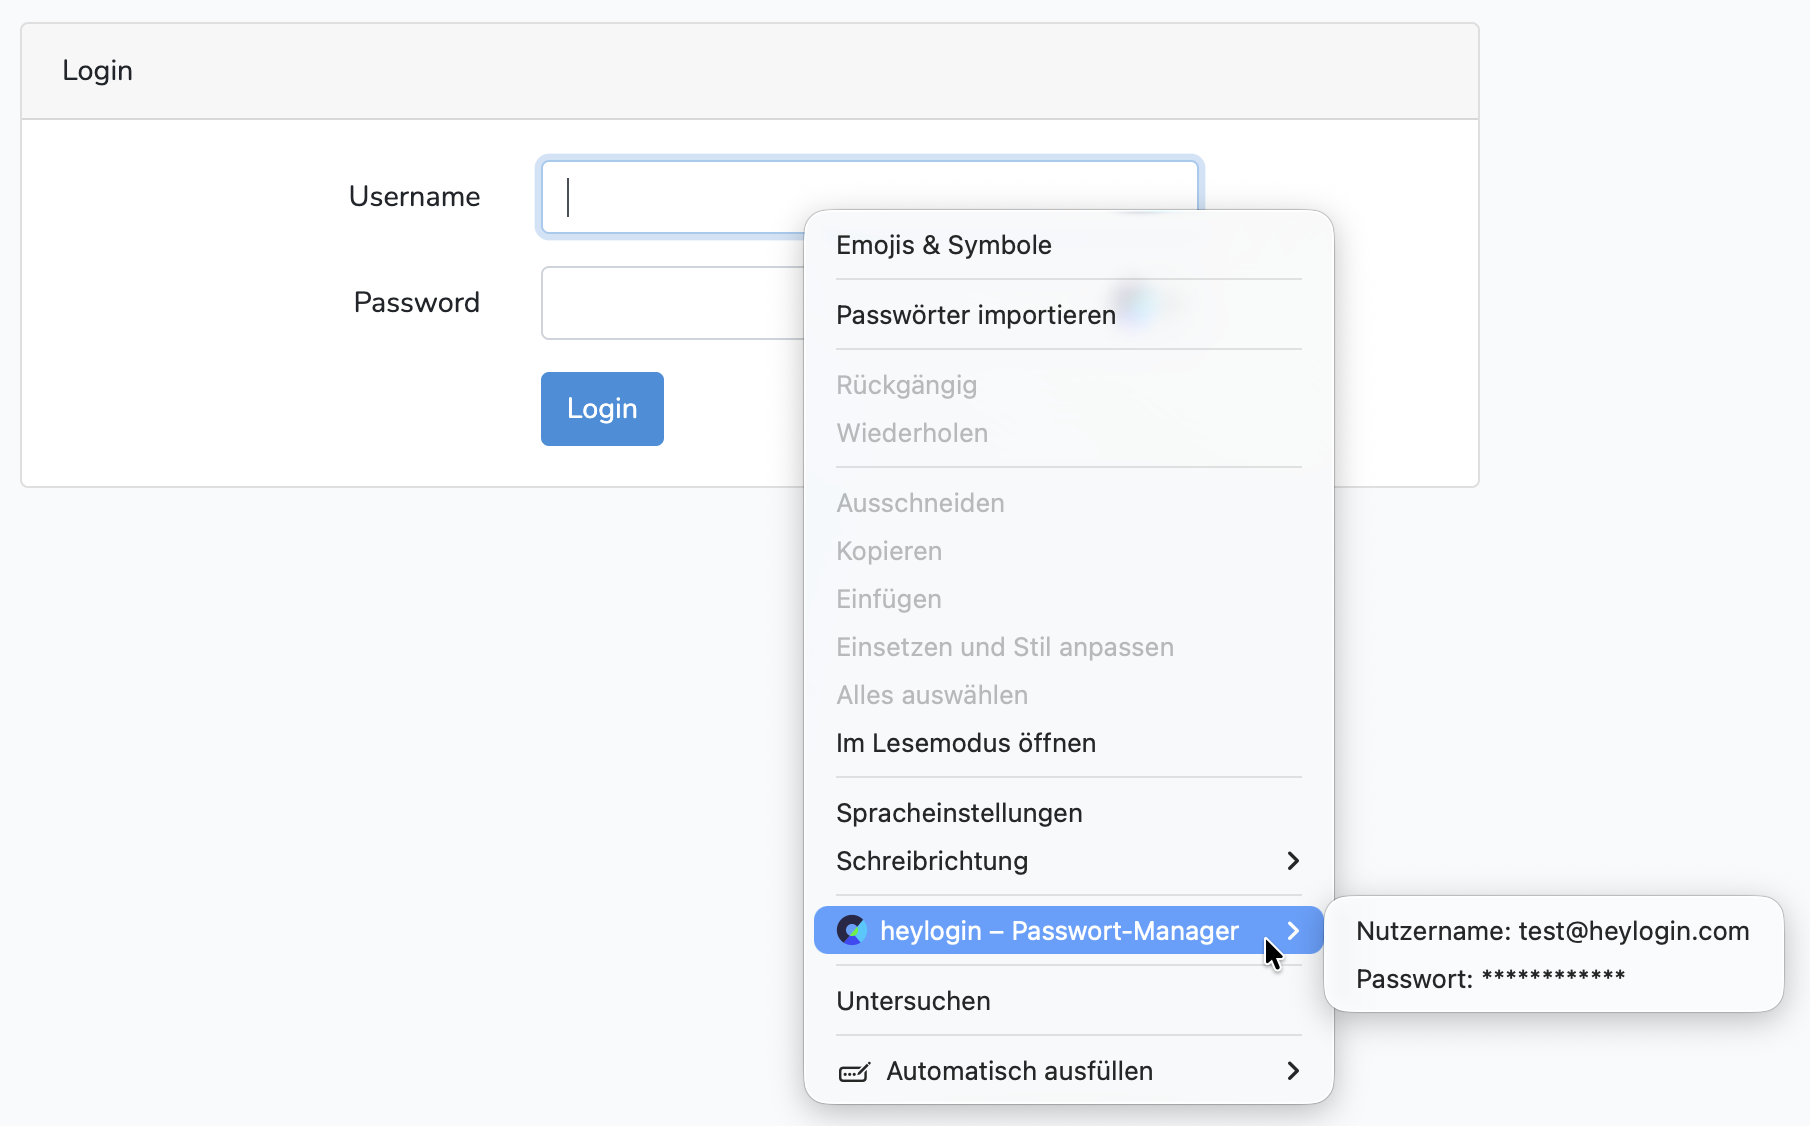Click the Automatisch ausfüllen menu label
The width and height of the screenshot is (1810, 1126).
(x=1019, y=1071)
